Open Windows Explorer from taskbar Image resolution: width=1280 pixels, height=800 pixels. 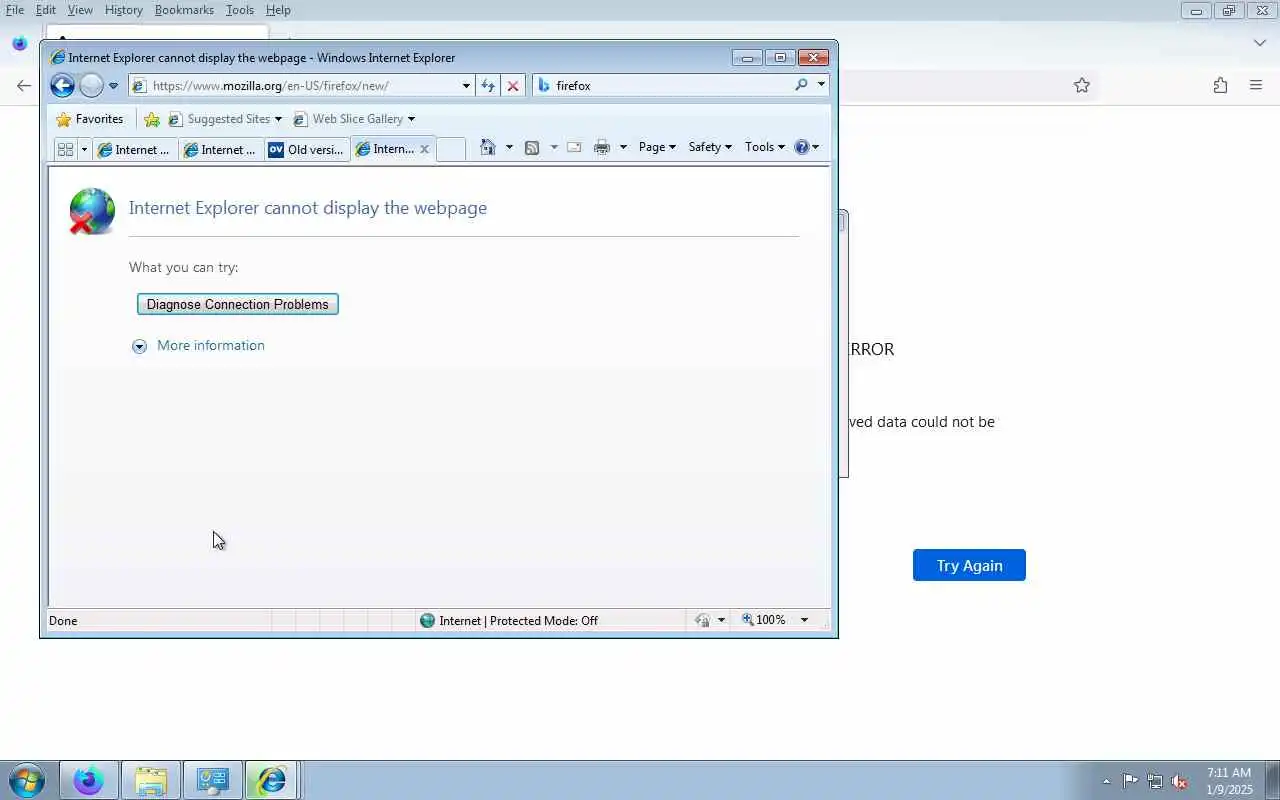click(x=151, y=780)
